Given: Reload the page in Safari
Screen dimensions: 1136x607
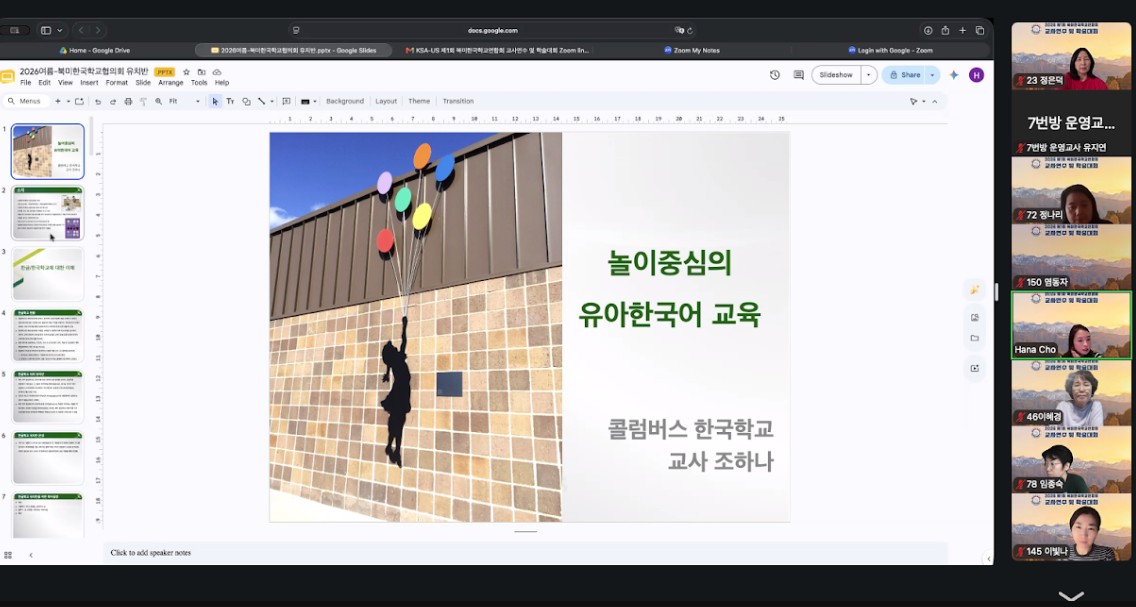Looking at the screenshot, I should click(x=690, y=30).
